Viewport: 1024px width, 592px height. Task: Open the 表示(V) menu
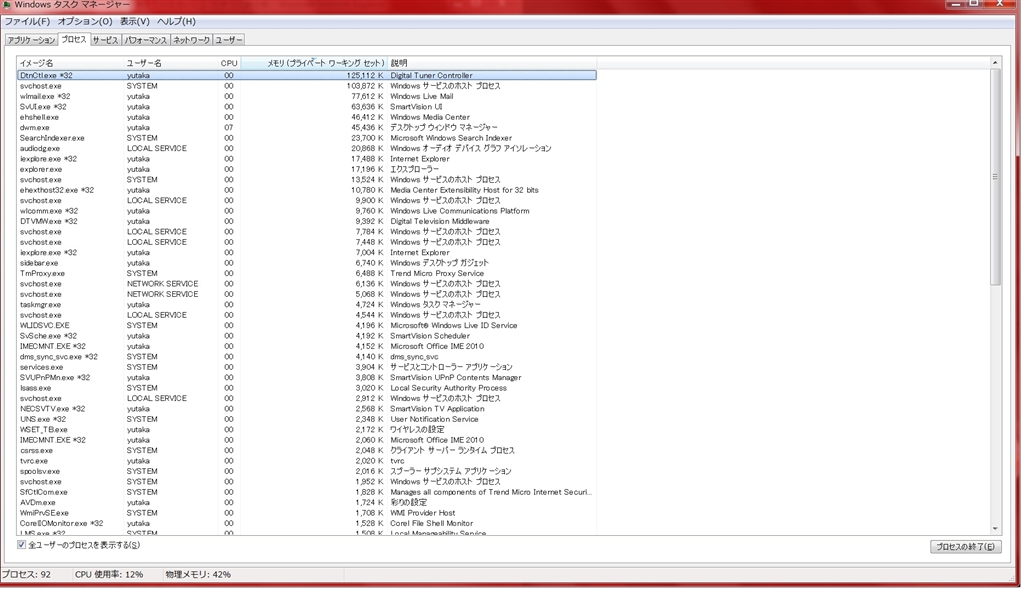click(134, 21)
